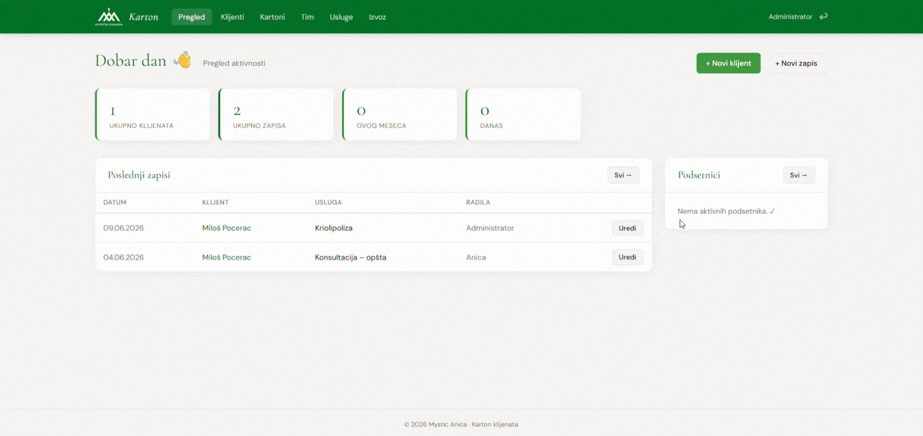
Task: Click the Pregled aktivnosti subtitle
Action: point(234,63)
